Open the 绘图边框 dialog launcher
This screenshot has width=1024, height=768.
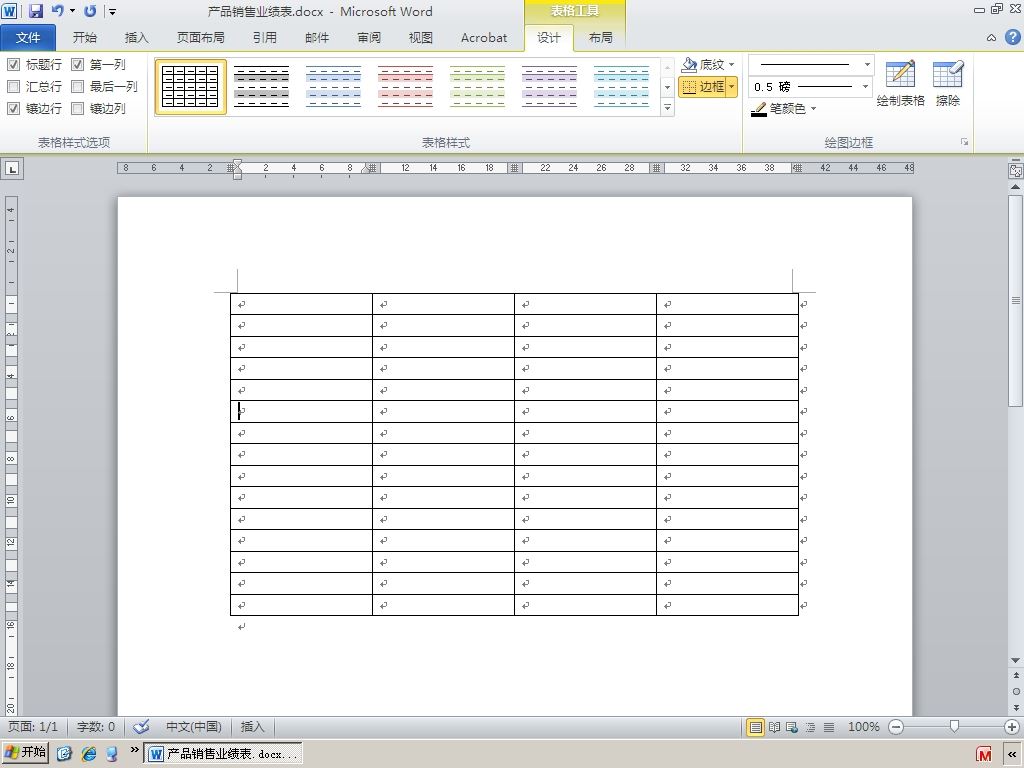[965, 142]
